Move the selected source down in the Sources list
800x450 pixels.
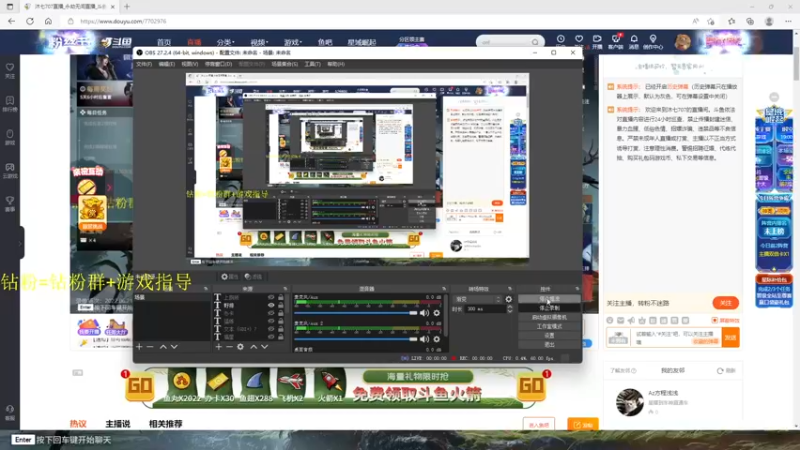click(264, 347)
